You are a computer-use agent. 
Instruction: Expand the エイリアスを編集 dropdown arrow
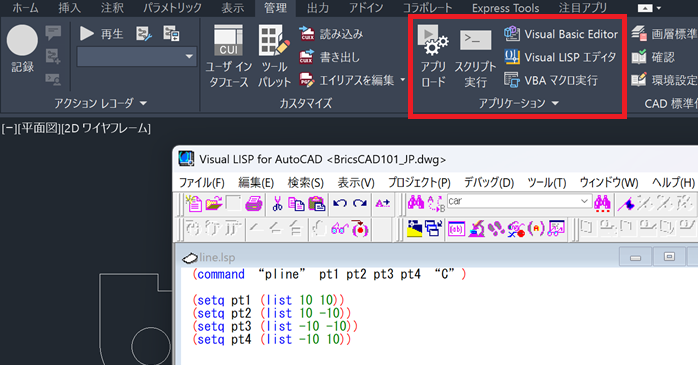[403, 80]
